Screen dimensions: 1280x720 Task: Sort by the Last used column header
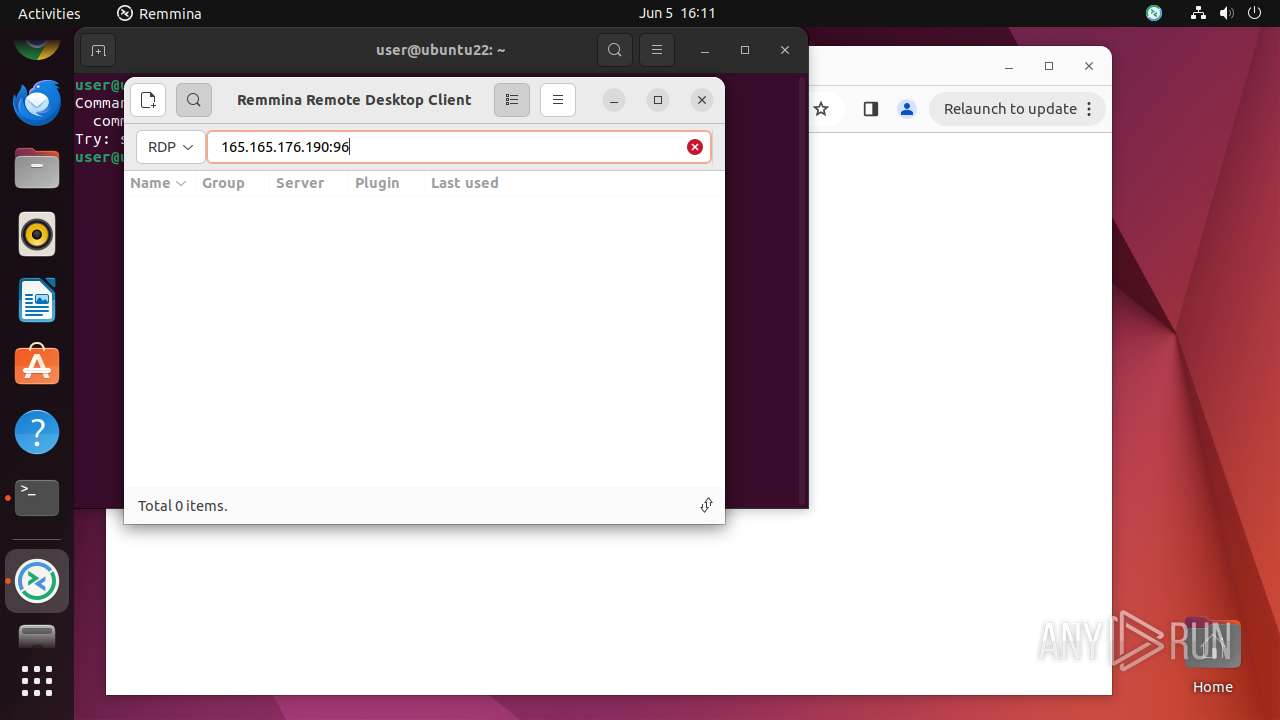click(464, 183)
